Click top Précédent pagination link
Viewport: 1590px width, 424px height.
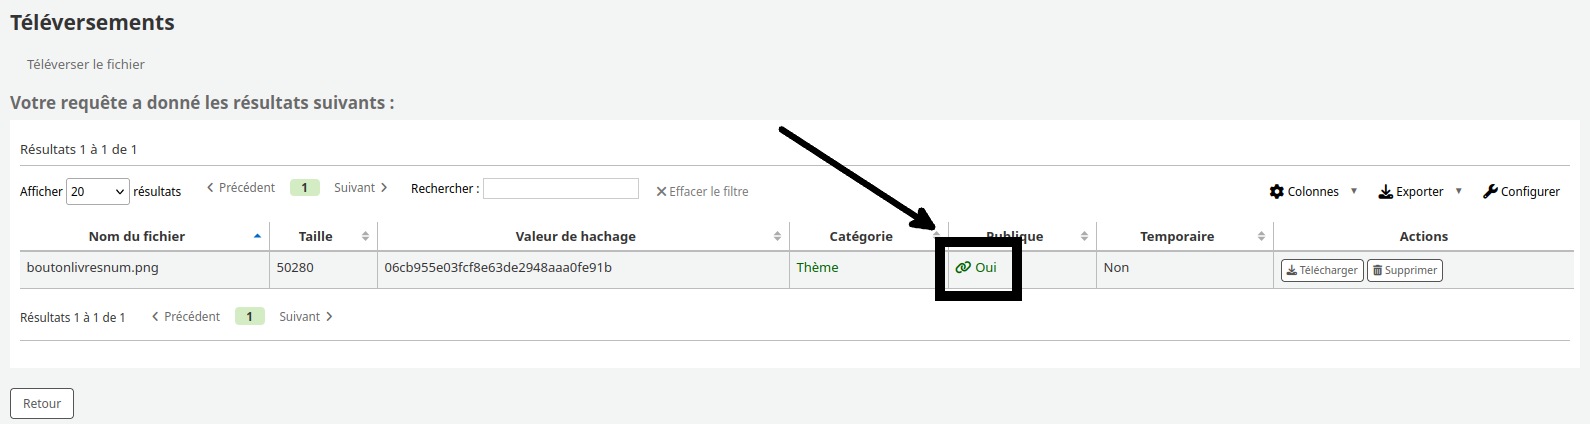click(241, 188)
